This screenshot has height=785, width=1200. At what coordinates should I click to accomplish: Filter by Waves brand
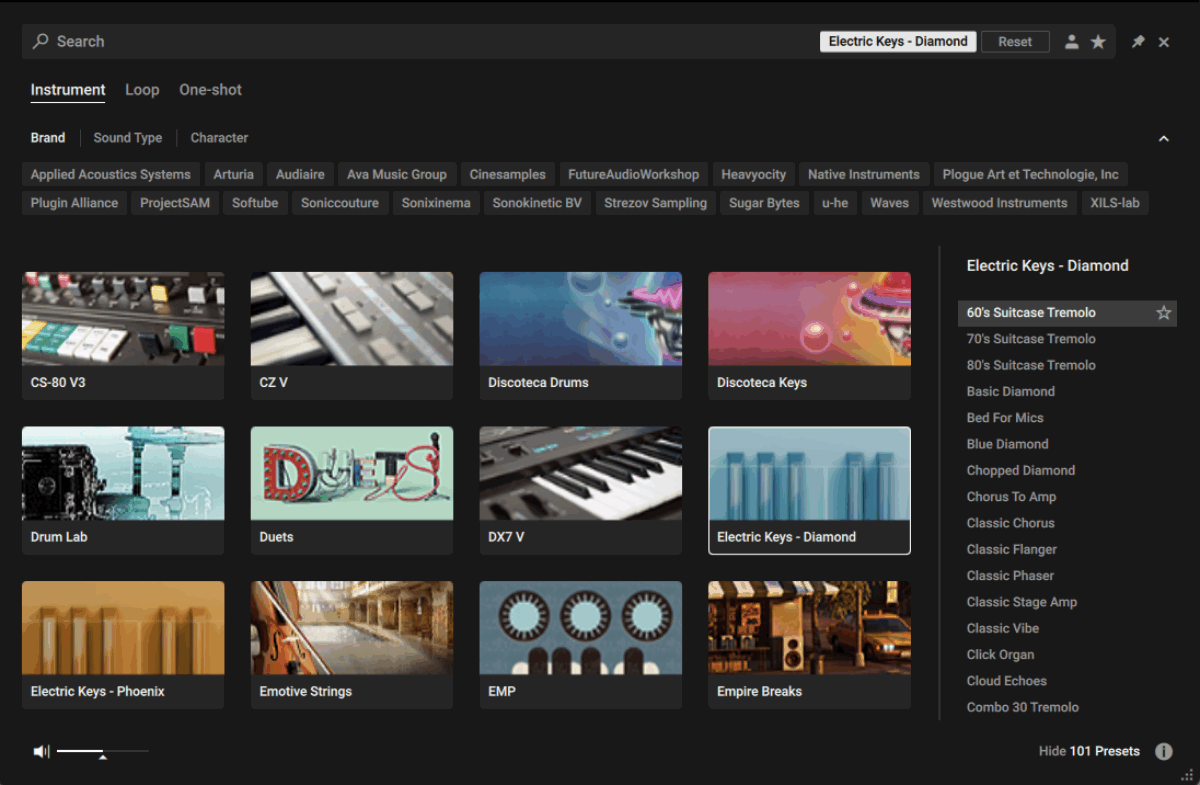tap(890, 203)
